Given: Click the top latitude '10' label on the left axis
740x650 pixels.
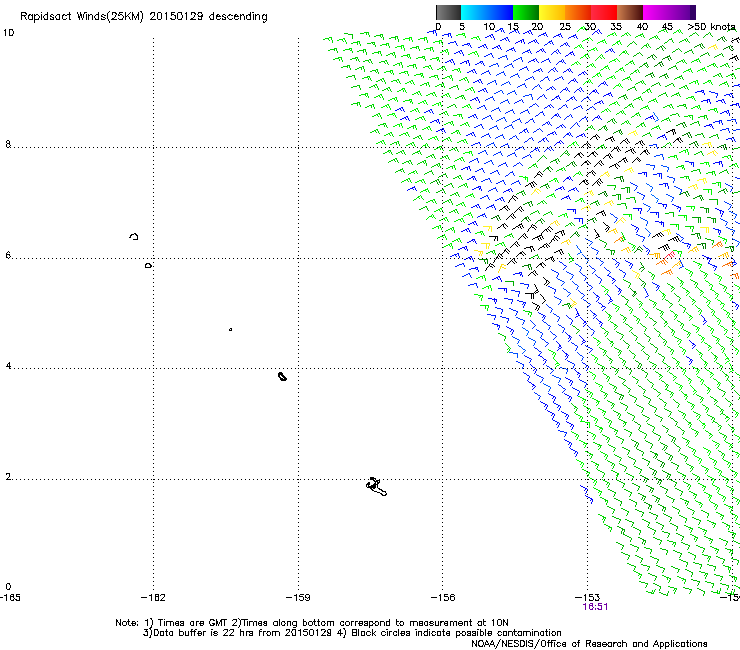Looking at the screenshot, I should pyautogui.click(x=8, y=33).
